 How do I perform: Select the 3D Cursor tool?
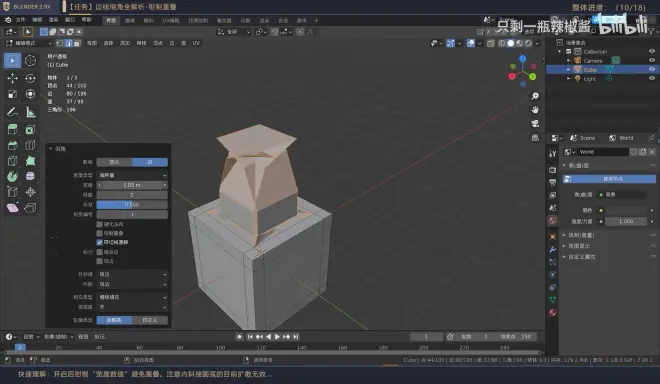(30, 61)
